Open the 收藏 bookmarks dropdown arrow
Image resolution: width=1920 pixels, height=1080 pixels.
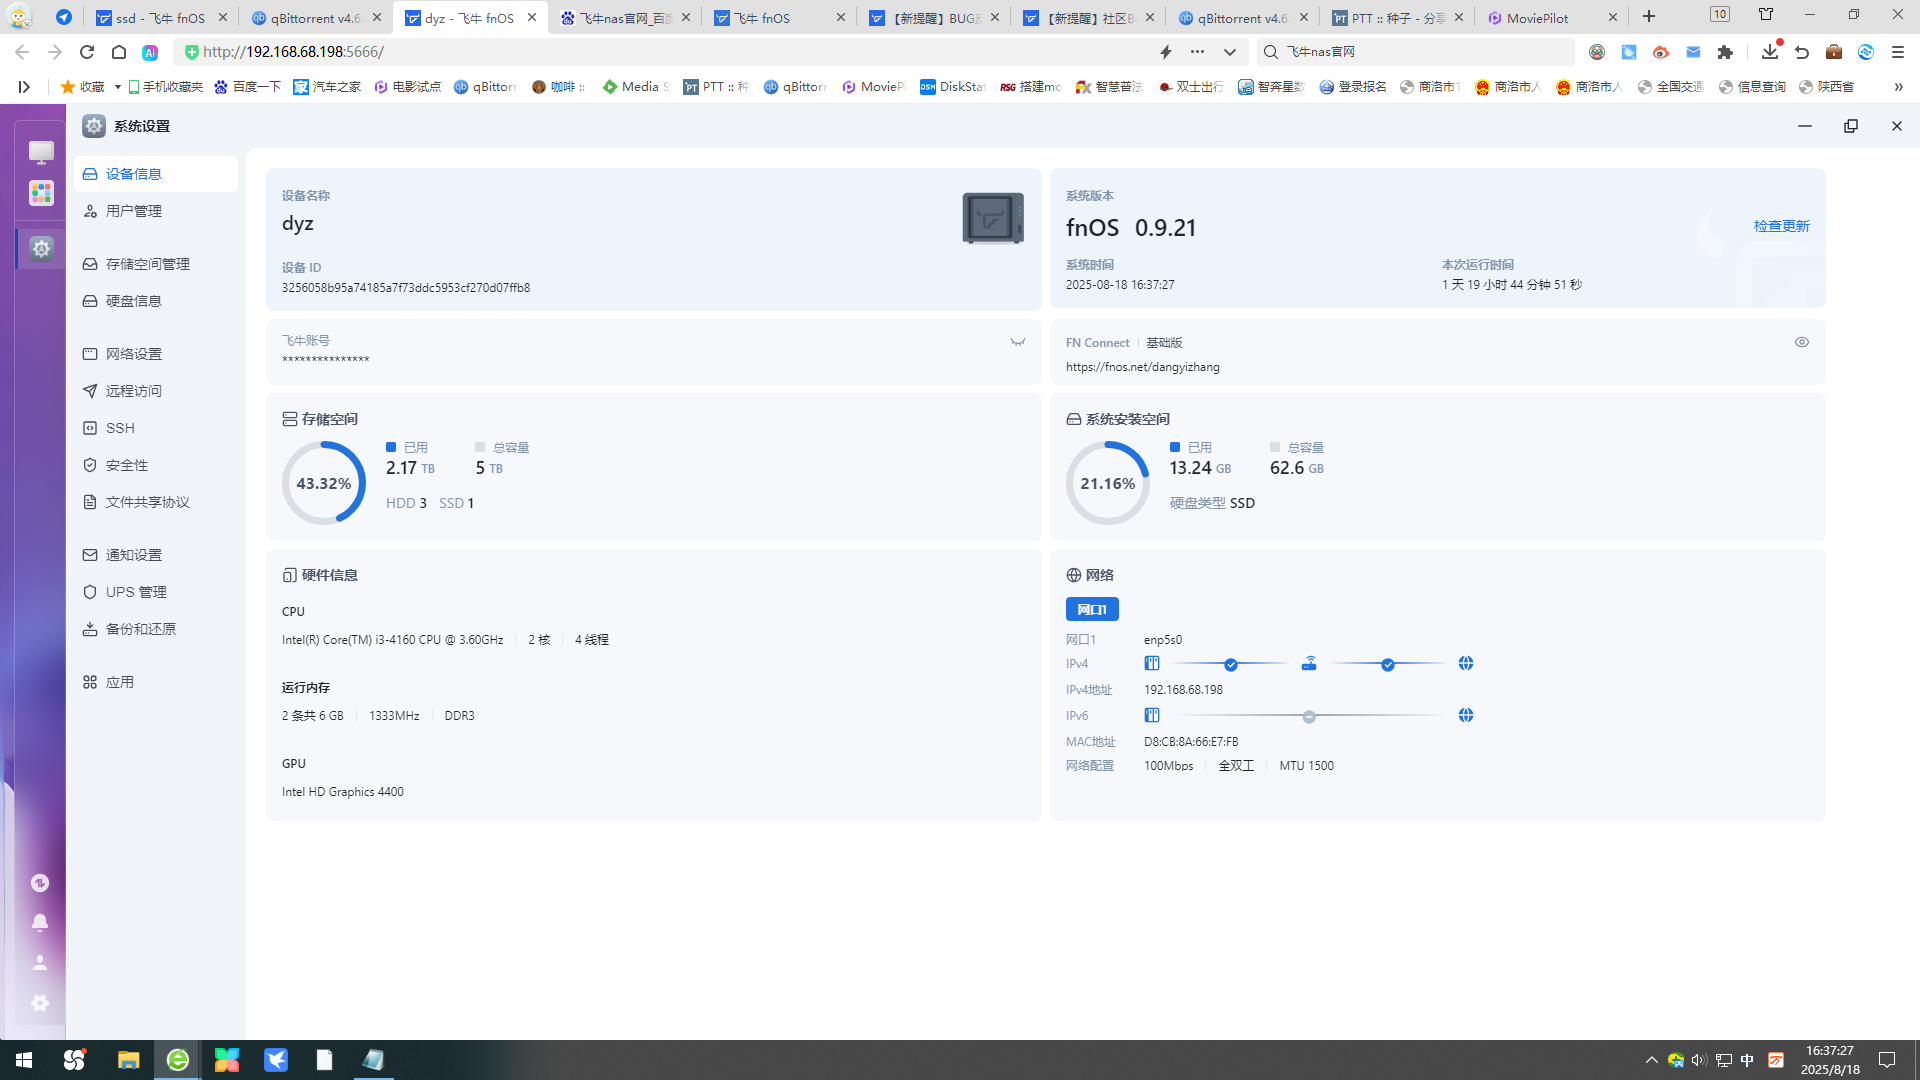coord(118,87)
